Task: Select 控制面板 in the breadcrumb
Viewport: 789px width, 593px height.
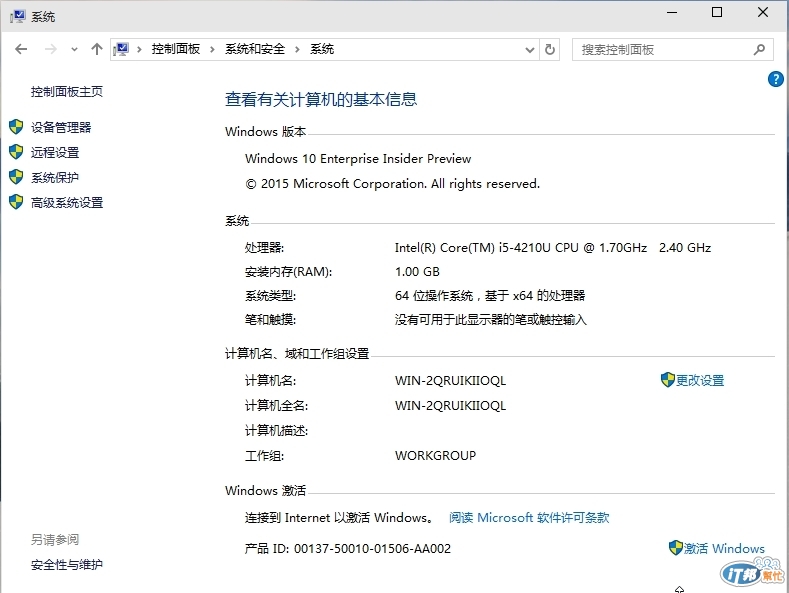Action: pyautogui.click(x=176, y=49)
